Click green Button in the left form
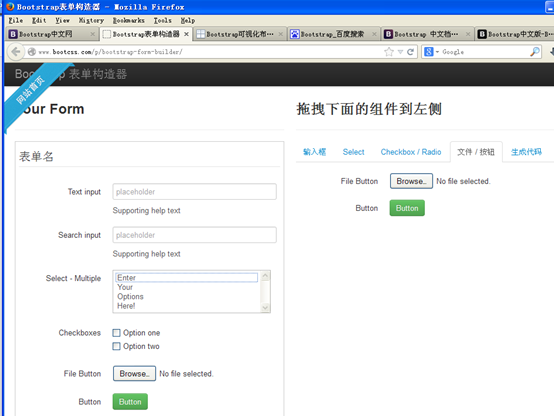Viewport: 554px width, 416px height. click(x=130, y=402)
